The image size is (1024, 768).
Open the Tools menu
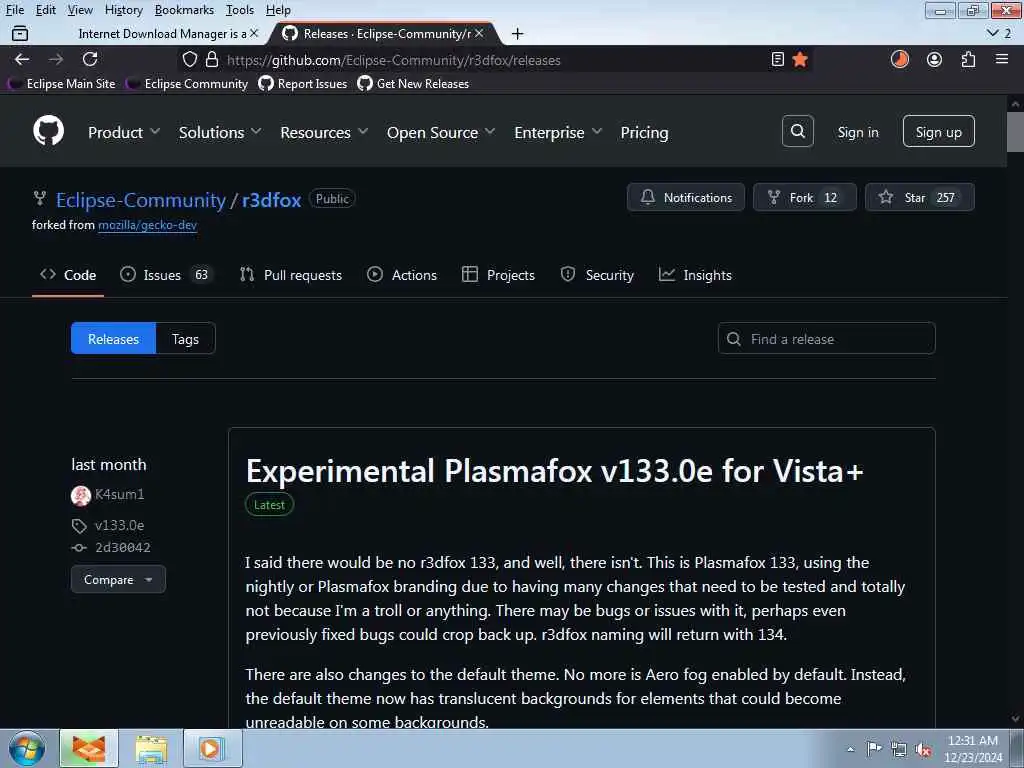240,10
